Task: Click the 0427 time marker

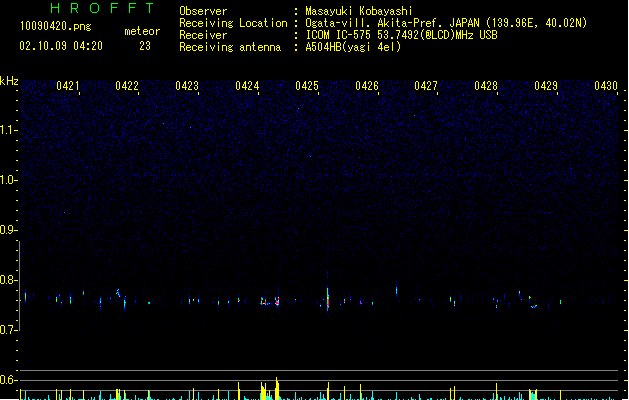Action: coord(426,86)
